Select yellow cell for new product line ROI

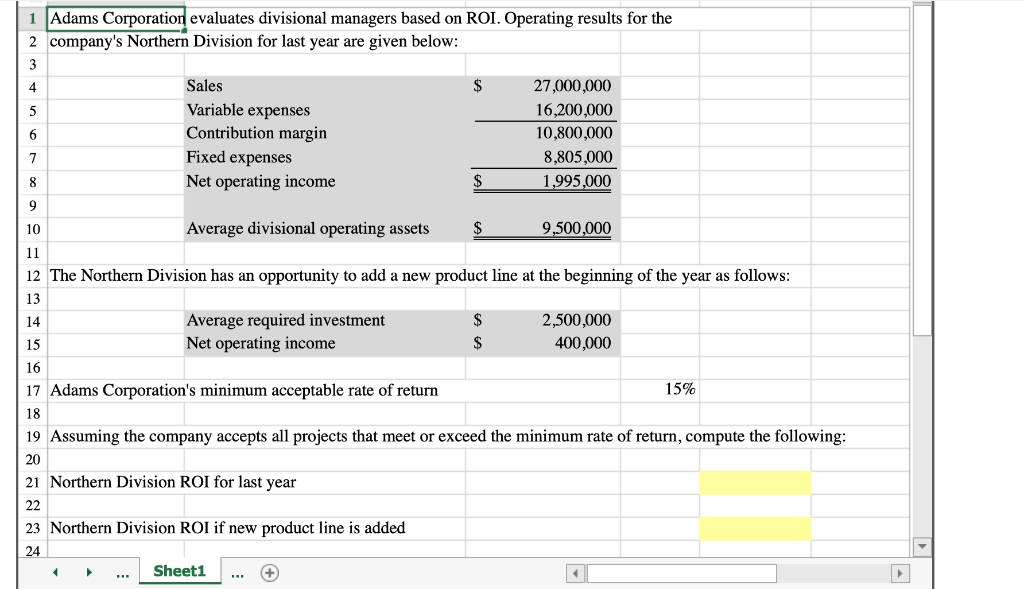coord(755,528)
